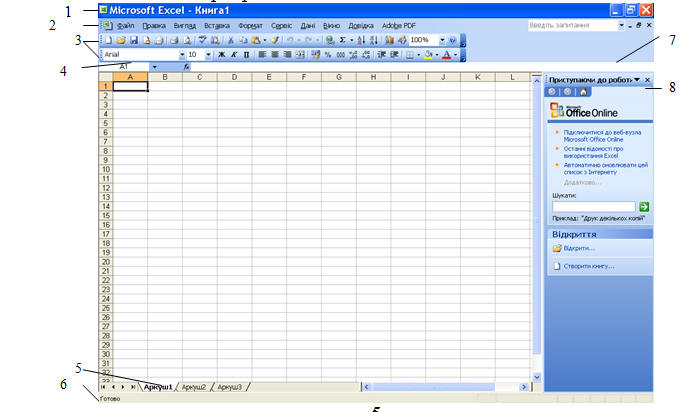Center text in the cell
Image resolution: width=700 pixels, height=412 pixels.
point(274,54)
